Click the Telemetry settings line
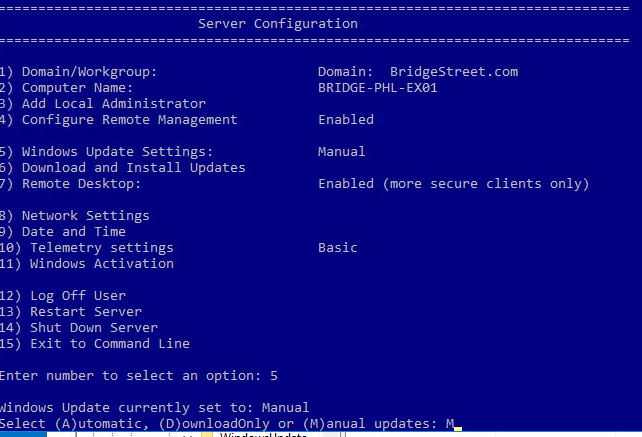Image resolution: width=642 pixels, height=437 pixels. coord(100,248)
